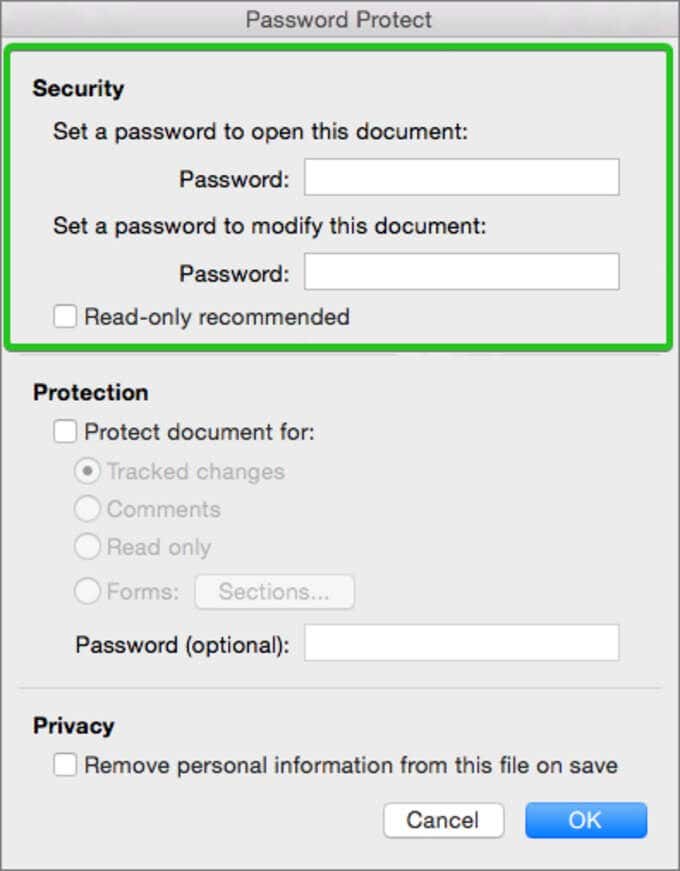This screenshot has width=680, height=871.
Task: Click the Security section heading
Action: click(x=78, y=89)
